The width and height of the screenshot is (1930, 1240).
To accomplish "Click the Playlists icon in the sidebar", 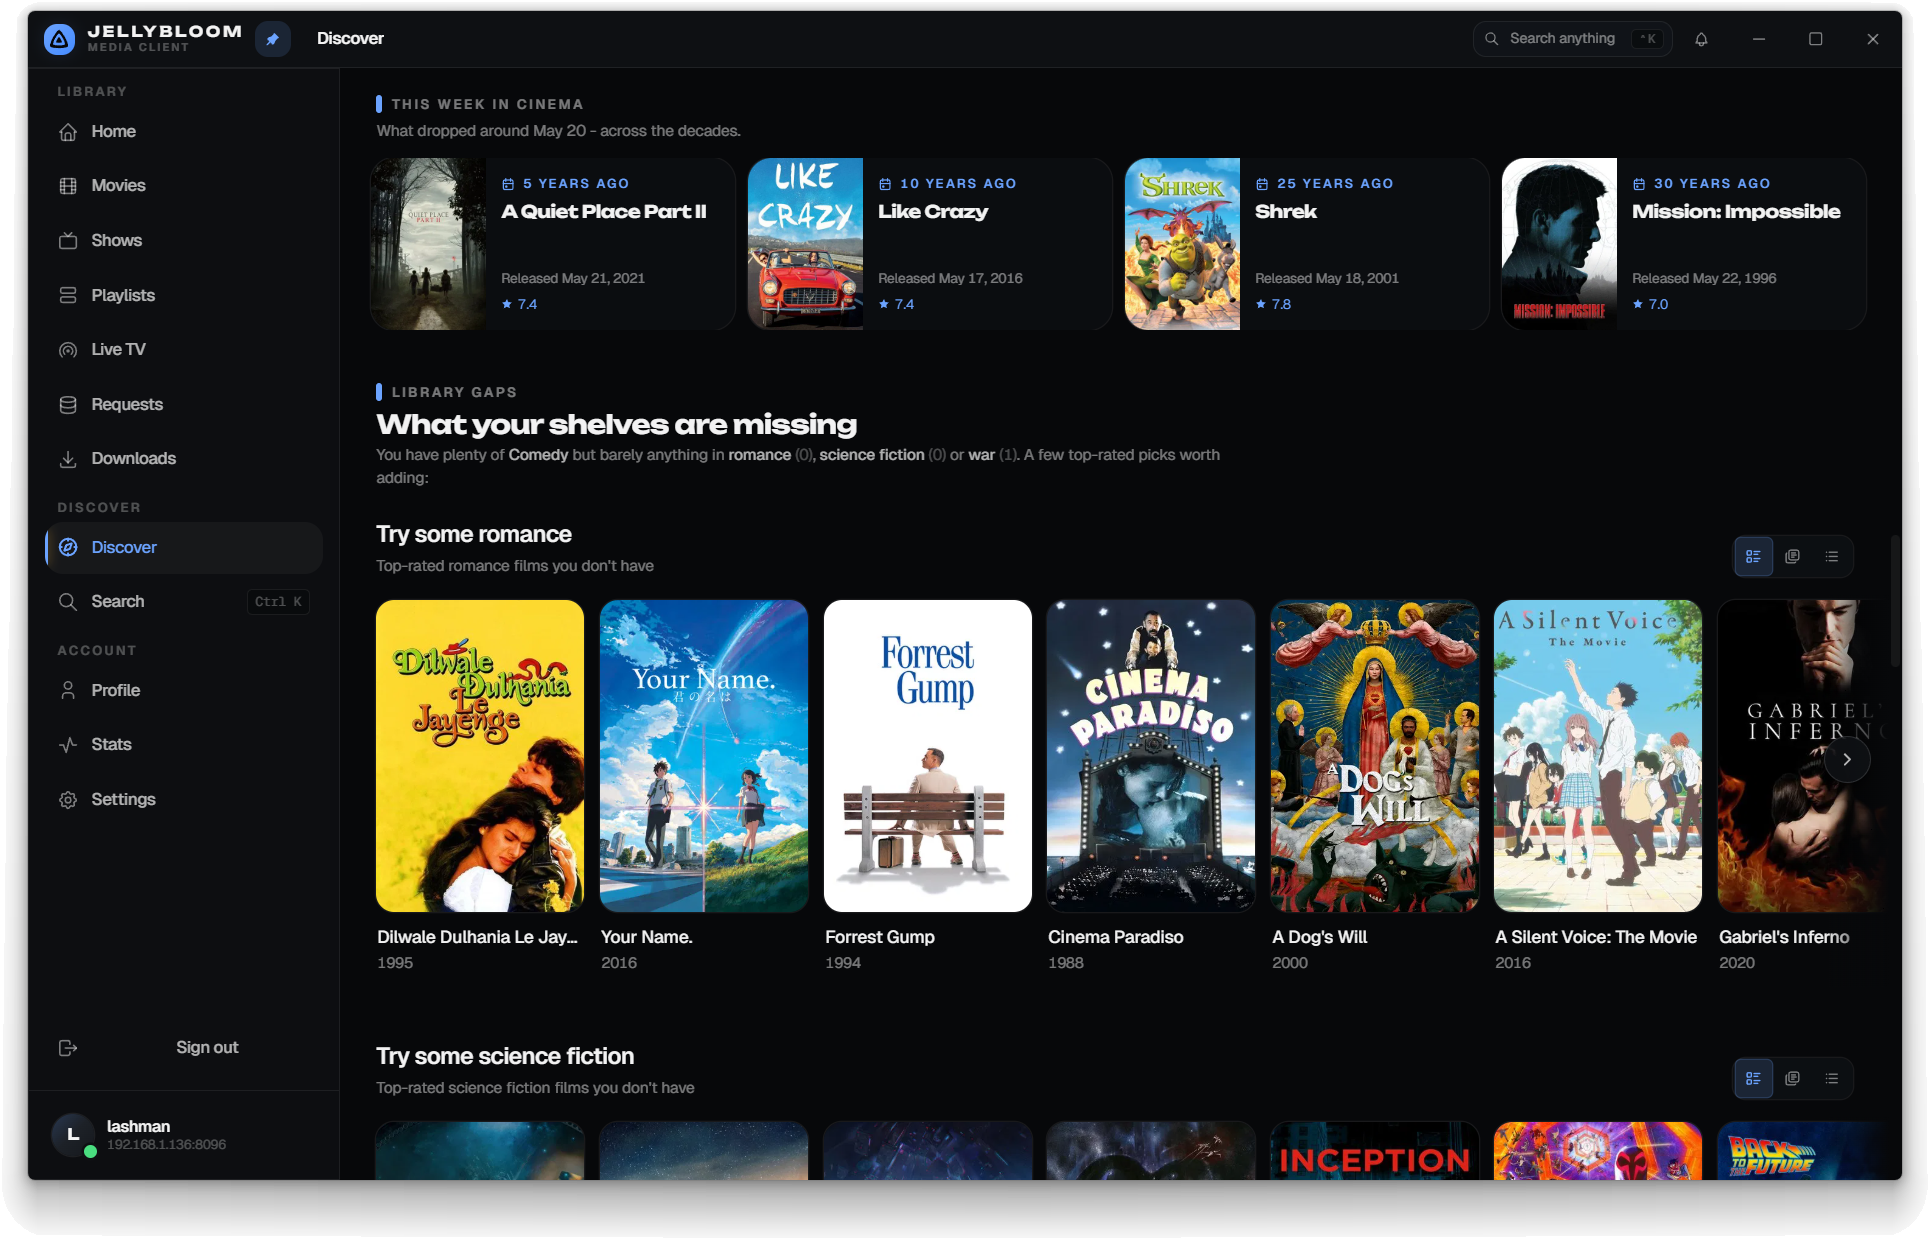I will (x=68, y=295).
